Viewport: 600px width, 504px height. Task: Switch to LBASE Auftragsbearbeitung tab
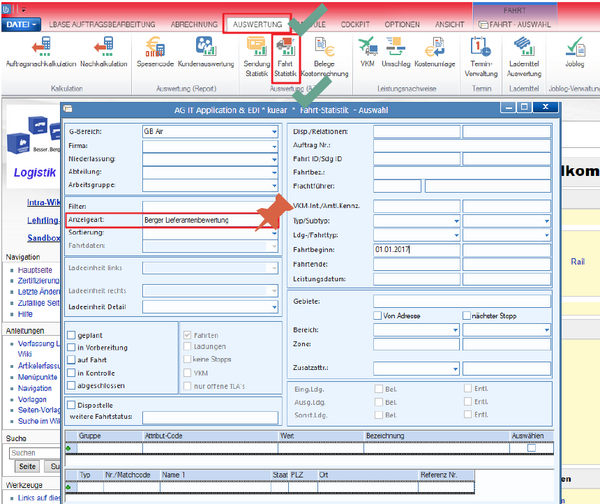102,24
